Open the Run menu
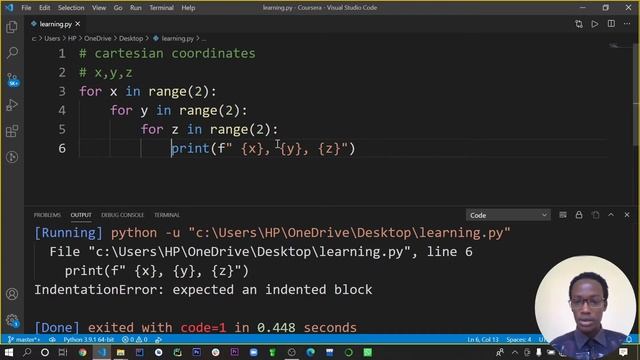The width and height of the screenshot is (640, 360). [x=136, y=8]
